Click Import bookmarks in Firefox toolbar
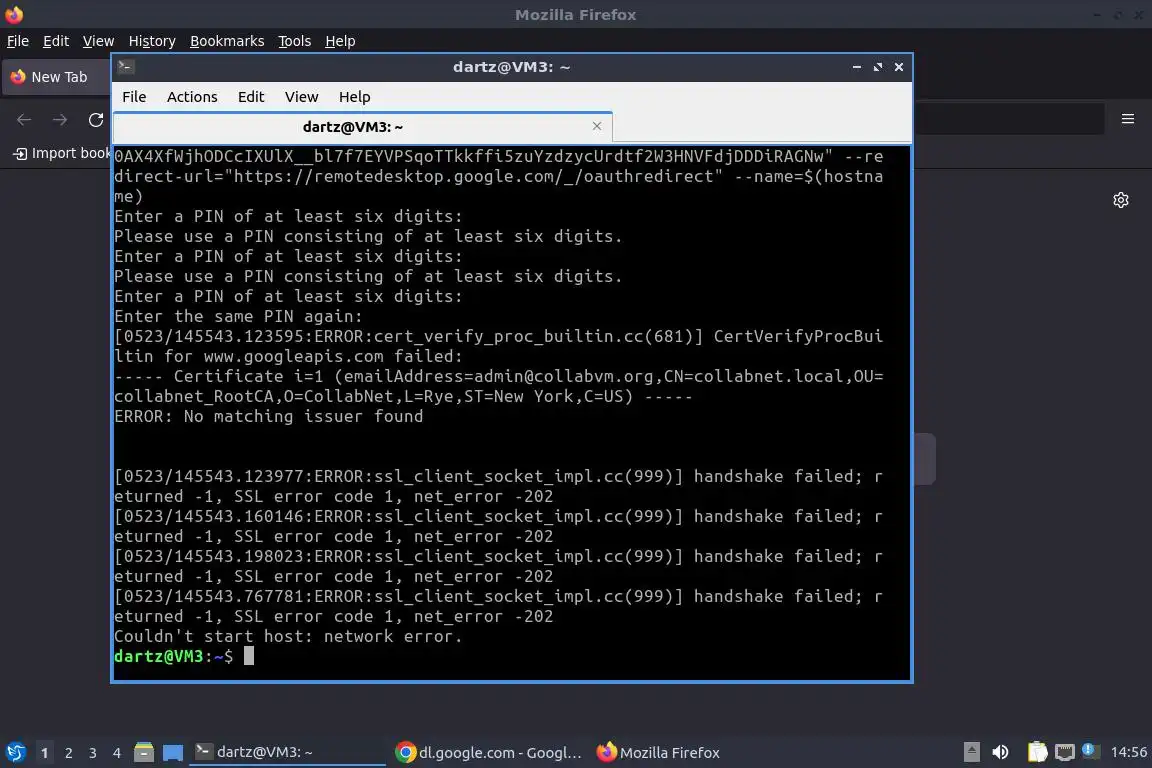The image size is (1152, 768). pyautogui.click(x=62, y=153)
